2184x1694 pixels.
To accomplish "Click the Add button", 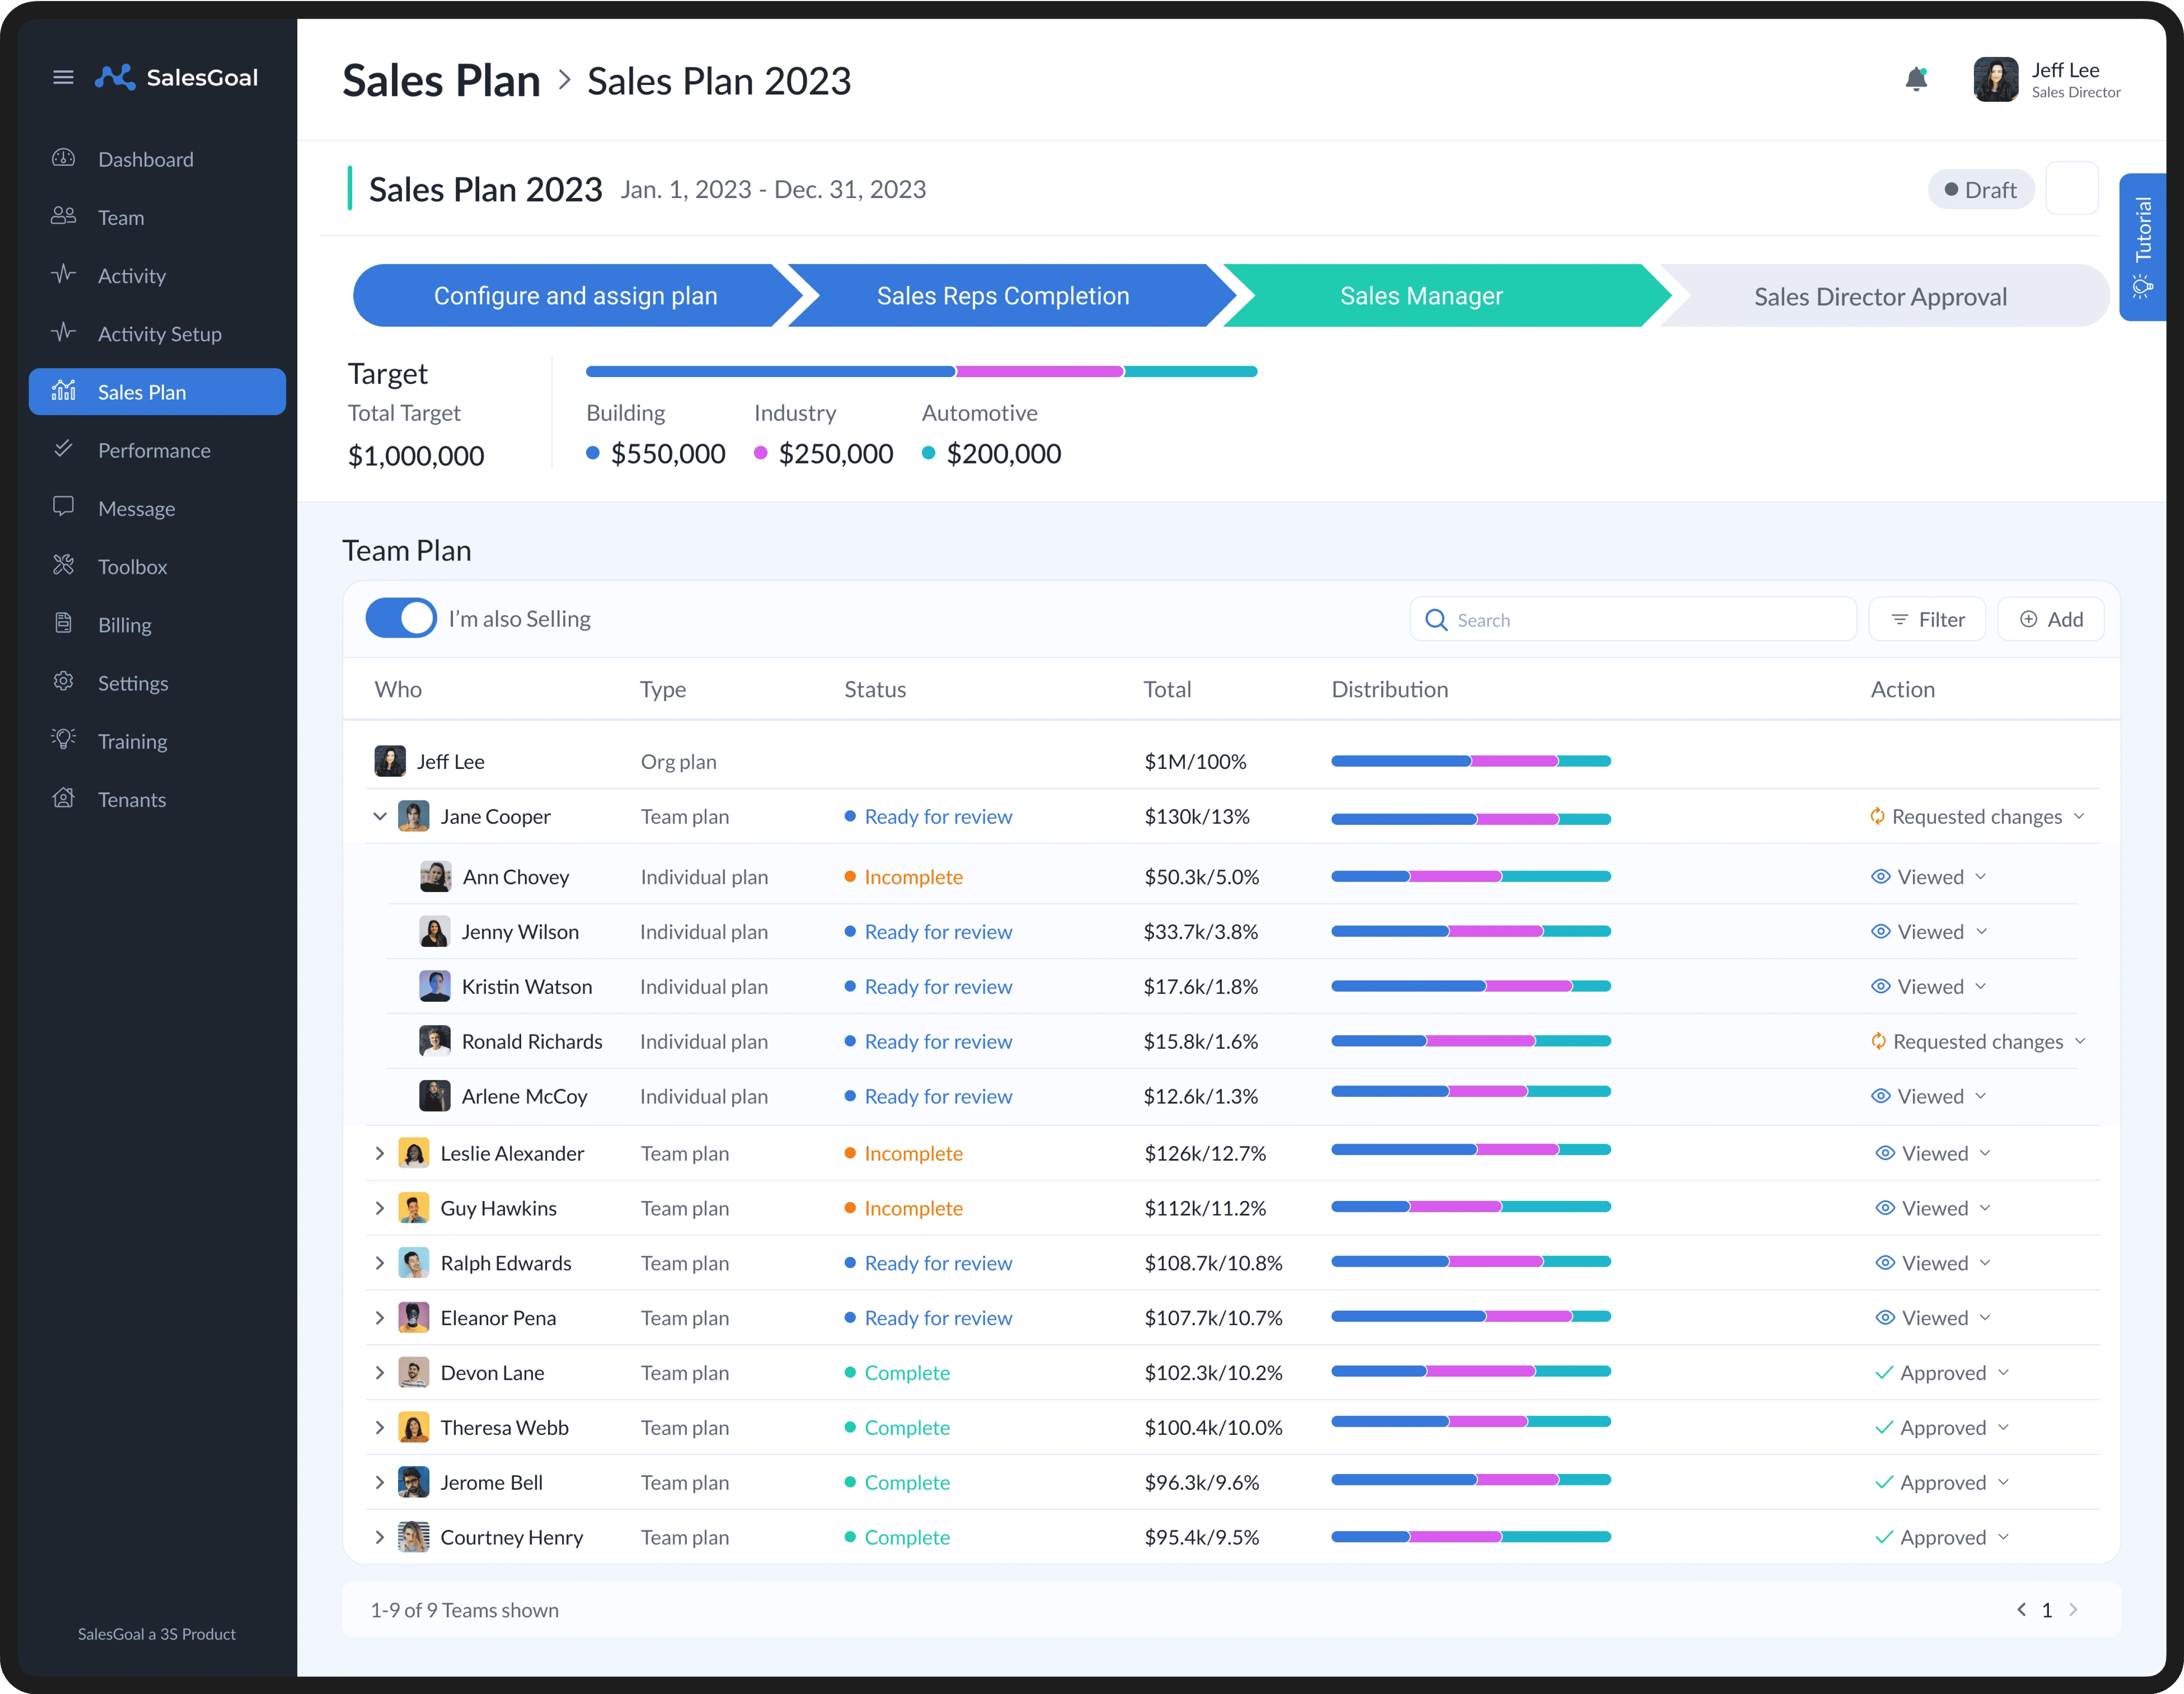I will pos(2050,619).
